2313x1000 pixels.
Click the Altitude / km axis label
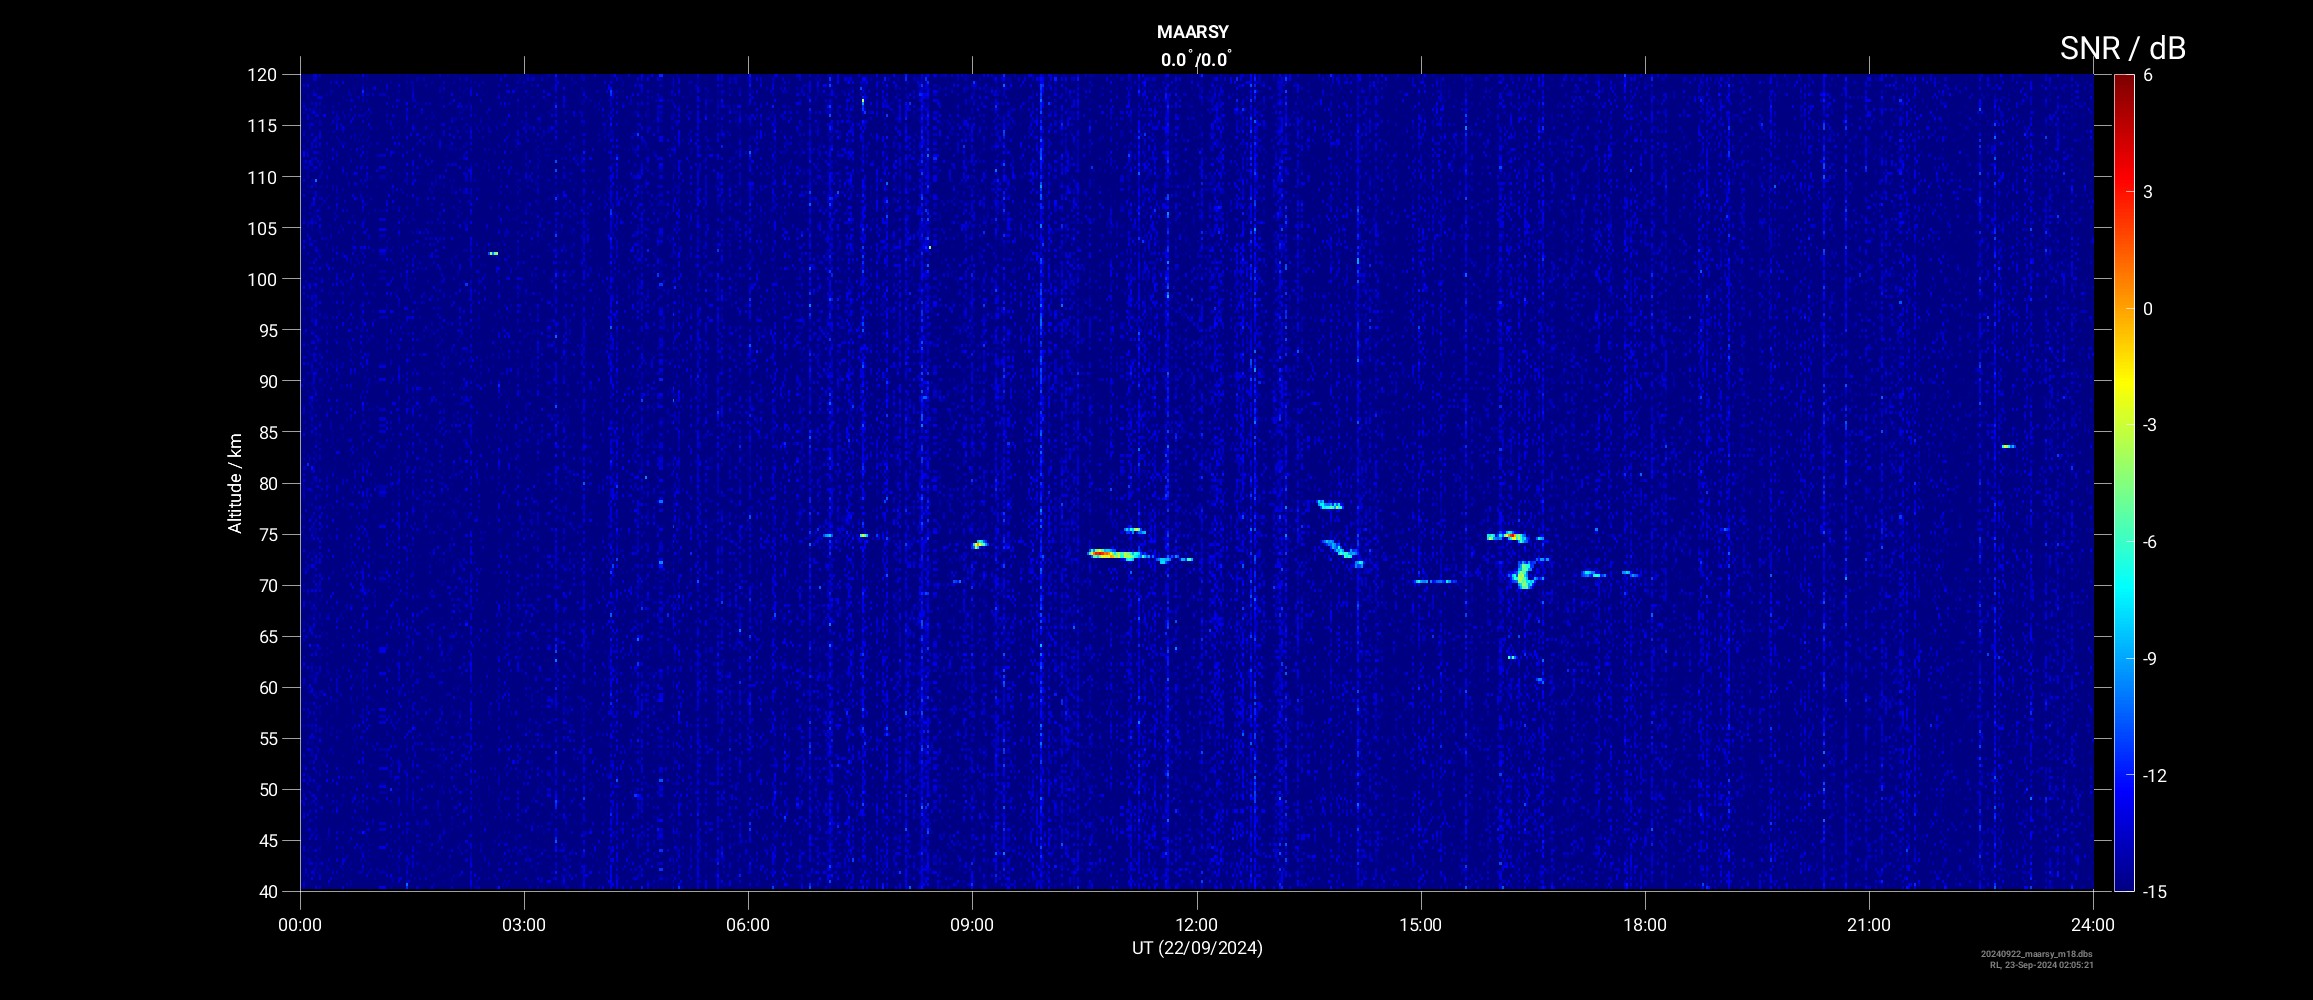click(235, 483)
